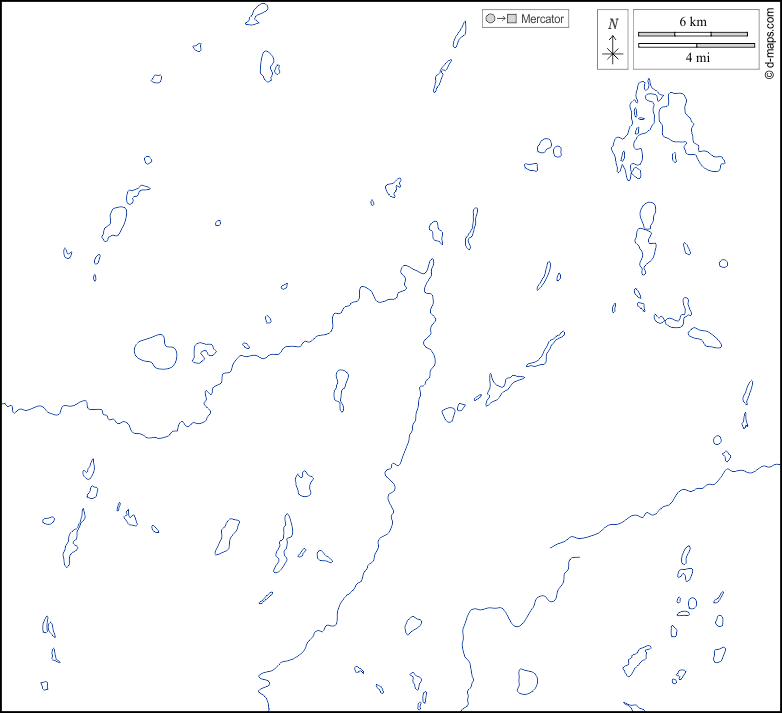Screen dimensions: 782x713
Task: Click the arrow between circle and square icons
Action: (501, 19)
